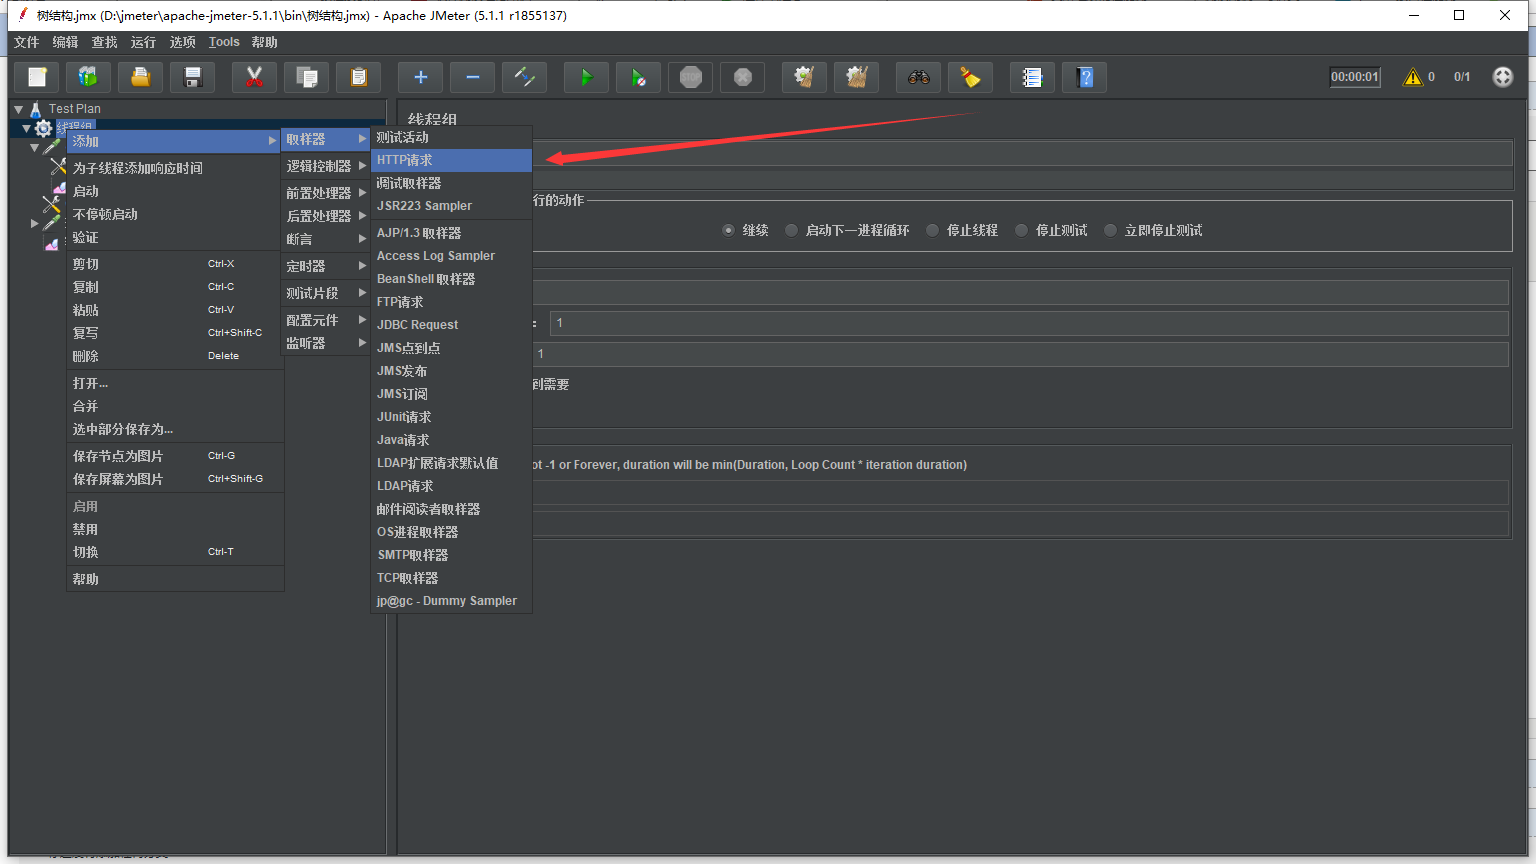Choose JDBC Request from the sampler submenu

pyautogui.click(x=451, y=325)
